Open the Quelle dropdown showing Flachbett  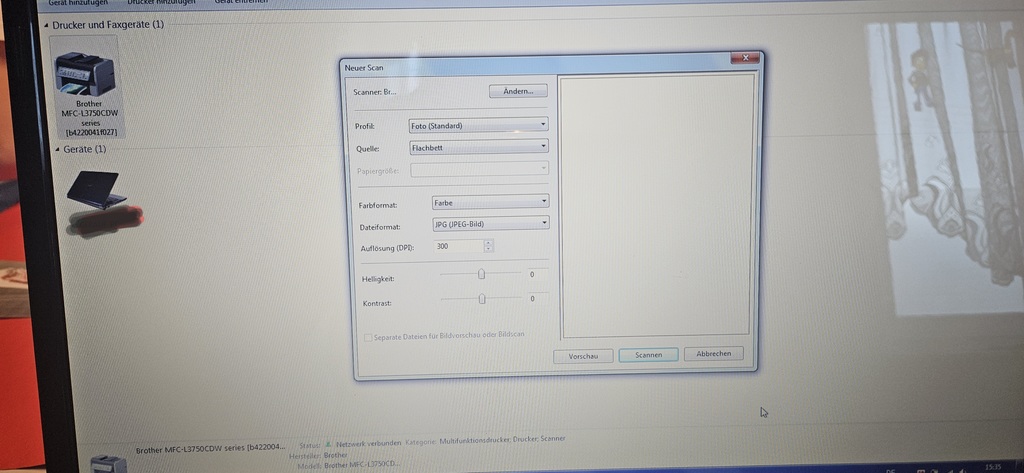pyautogui.click(x=478, y=147)
